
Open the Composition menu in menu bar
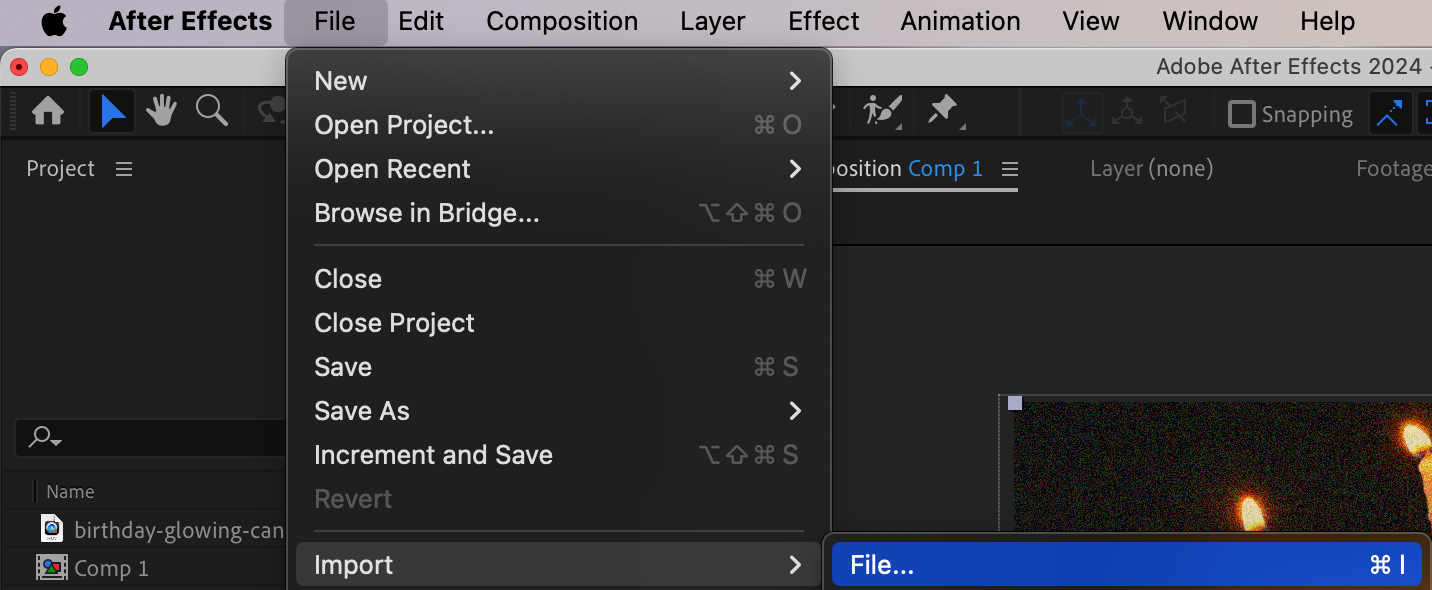click(x=562, y=21)
